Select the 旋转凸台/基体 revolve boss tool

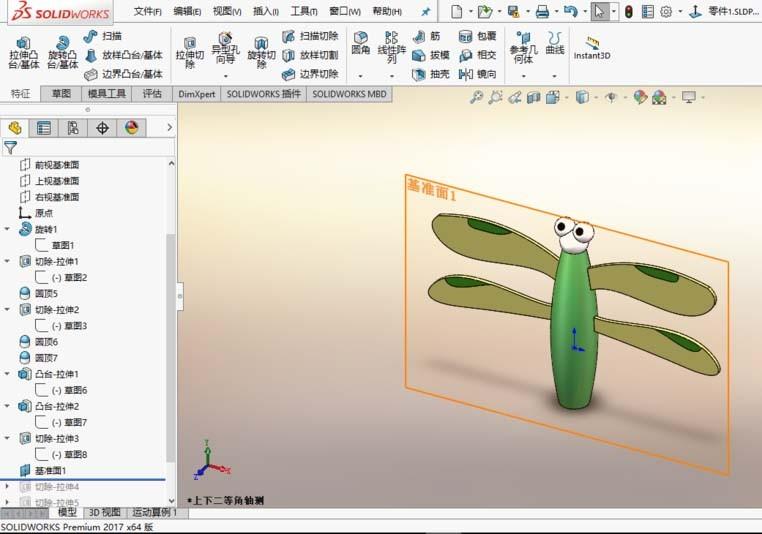coord(62,52)
